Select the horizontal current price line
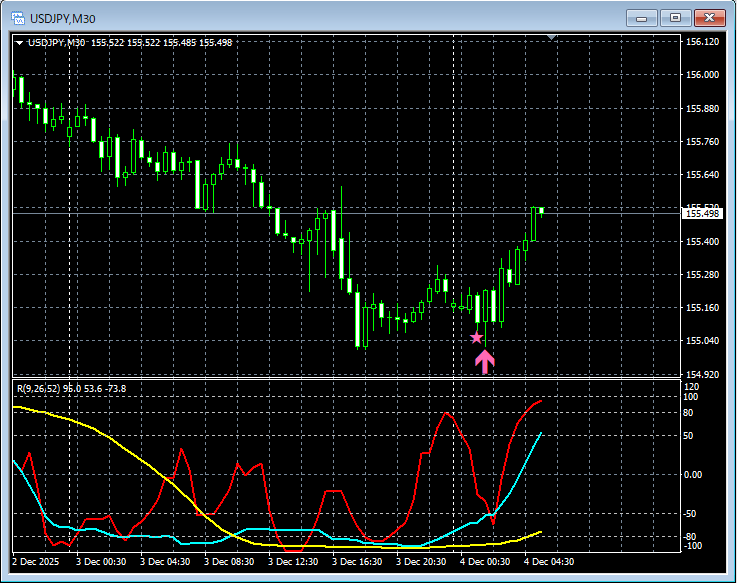738x583 pixels. pyautogui.click(x=347, y=214)
